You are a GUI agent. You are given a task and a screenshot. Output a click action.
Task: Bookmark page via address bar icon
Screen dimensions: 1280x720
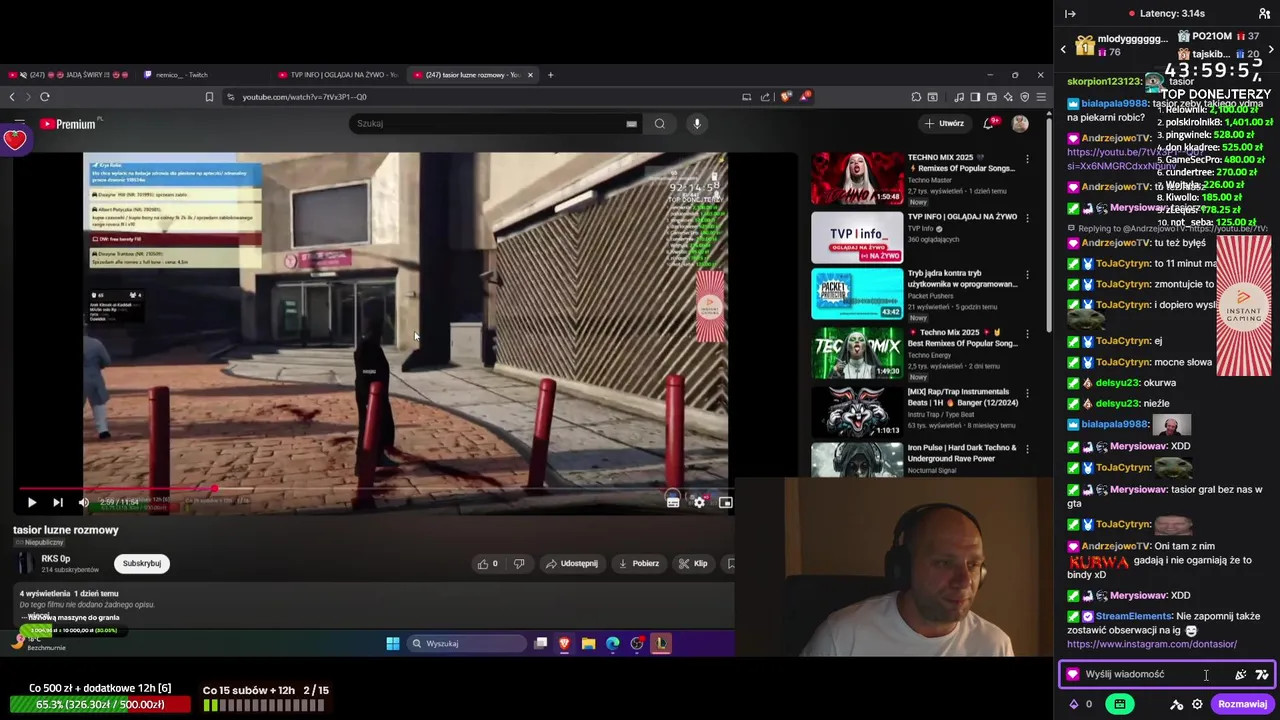tap(209, 97)
